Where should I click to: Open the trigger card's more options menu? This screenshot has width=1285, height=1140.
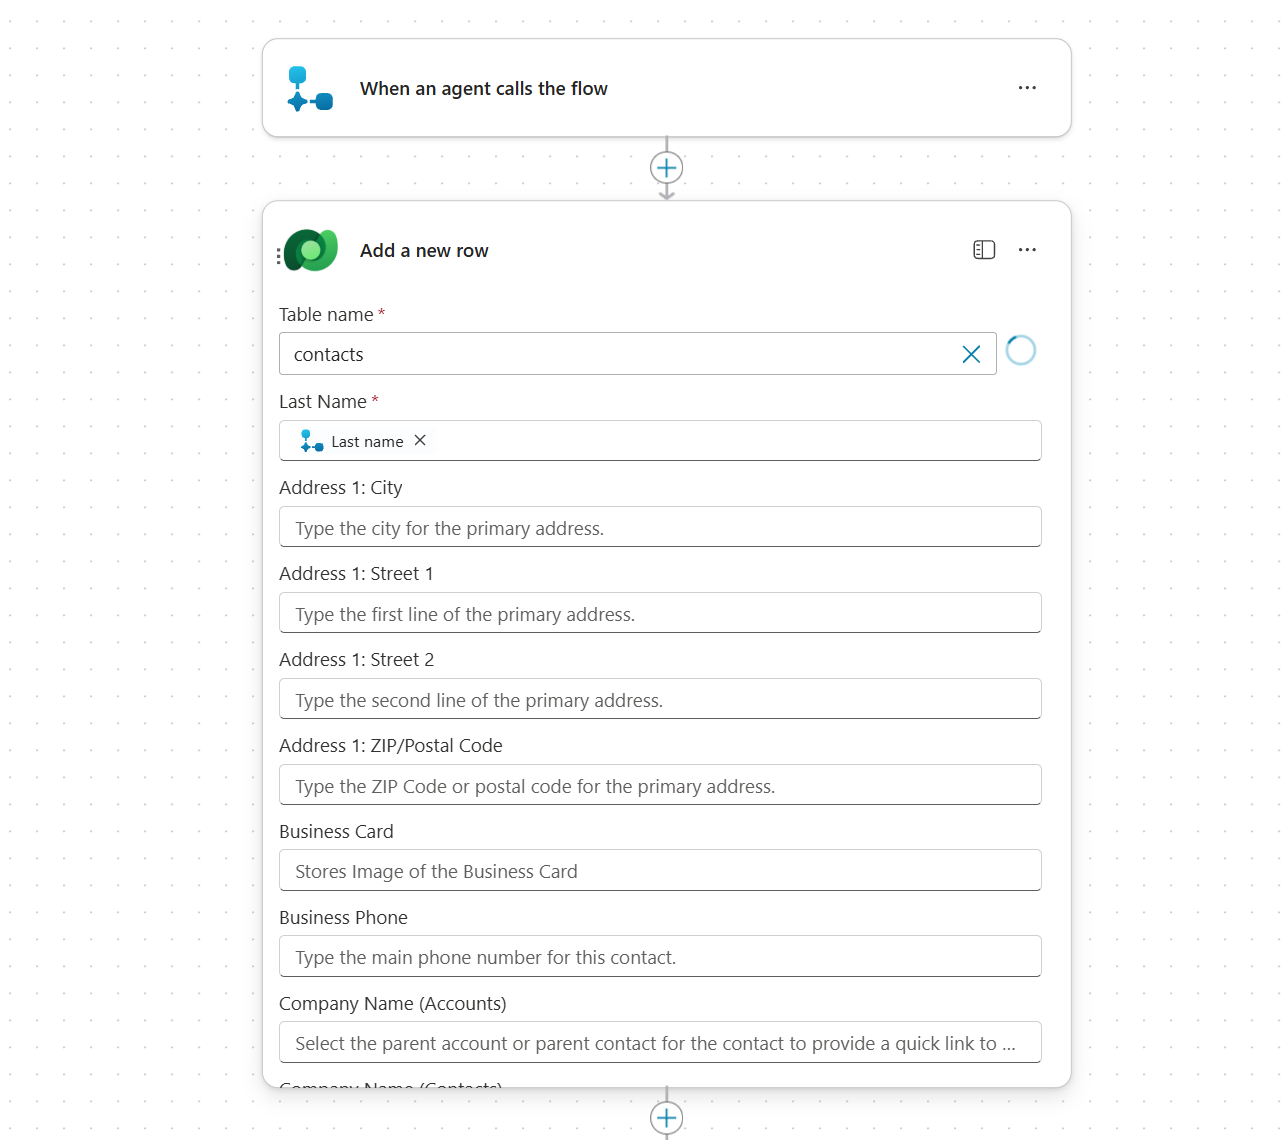1027,88
